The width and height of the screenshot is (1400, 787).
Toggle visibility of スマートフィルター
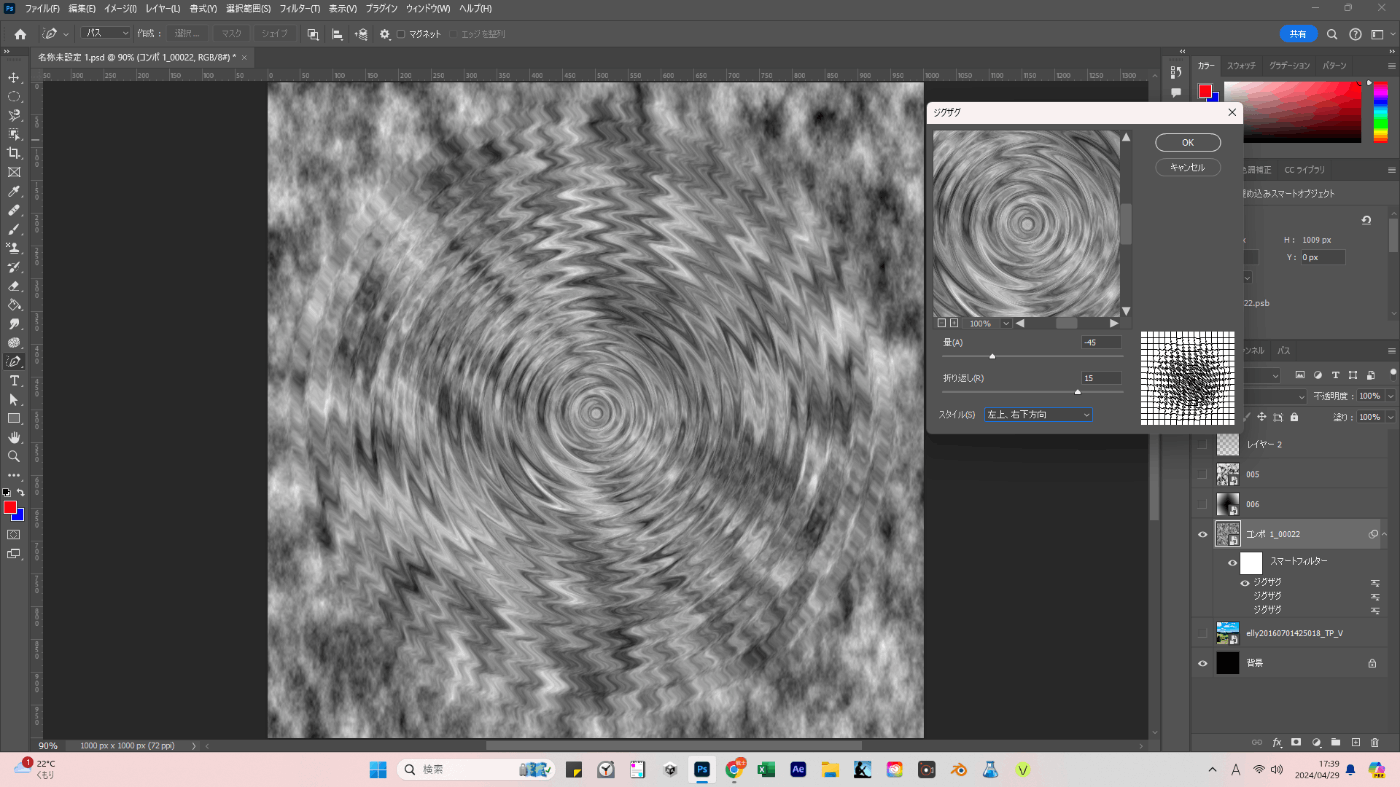pos(1232,563)
